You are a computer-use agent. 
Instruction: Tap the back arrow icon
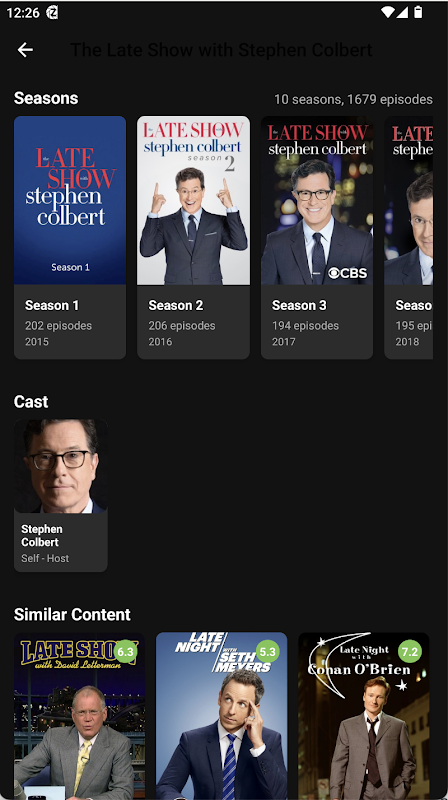(25, 49)
